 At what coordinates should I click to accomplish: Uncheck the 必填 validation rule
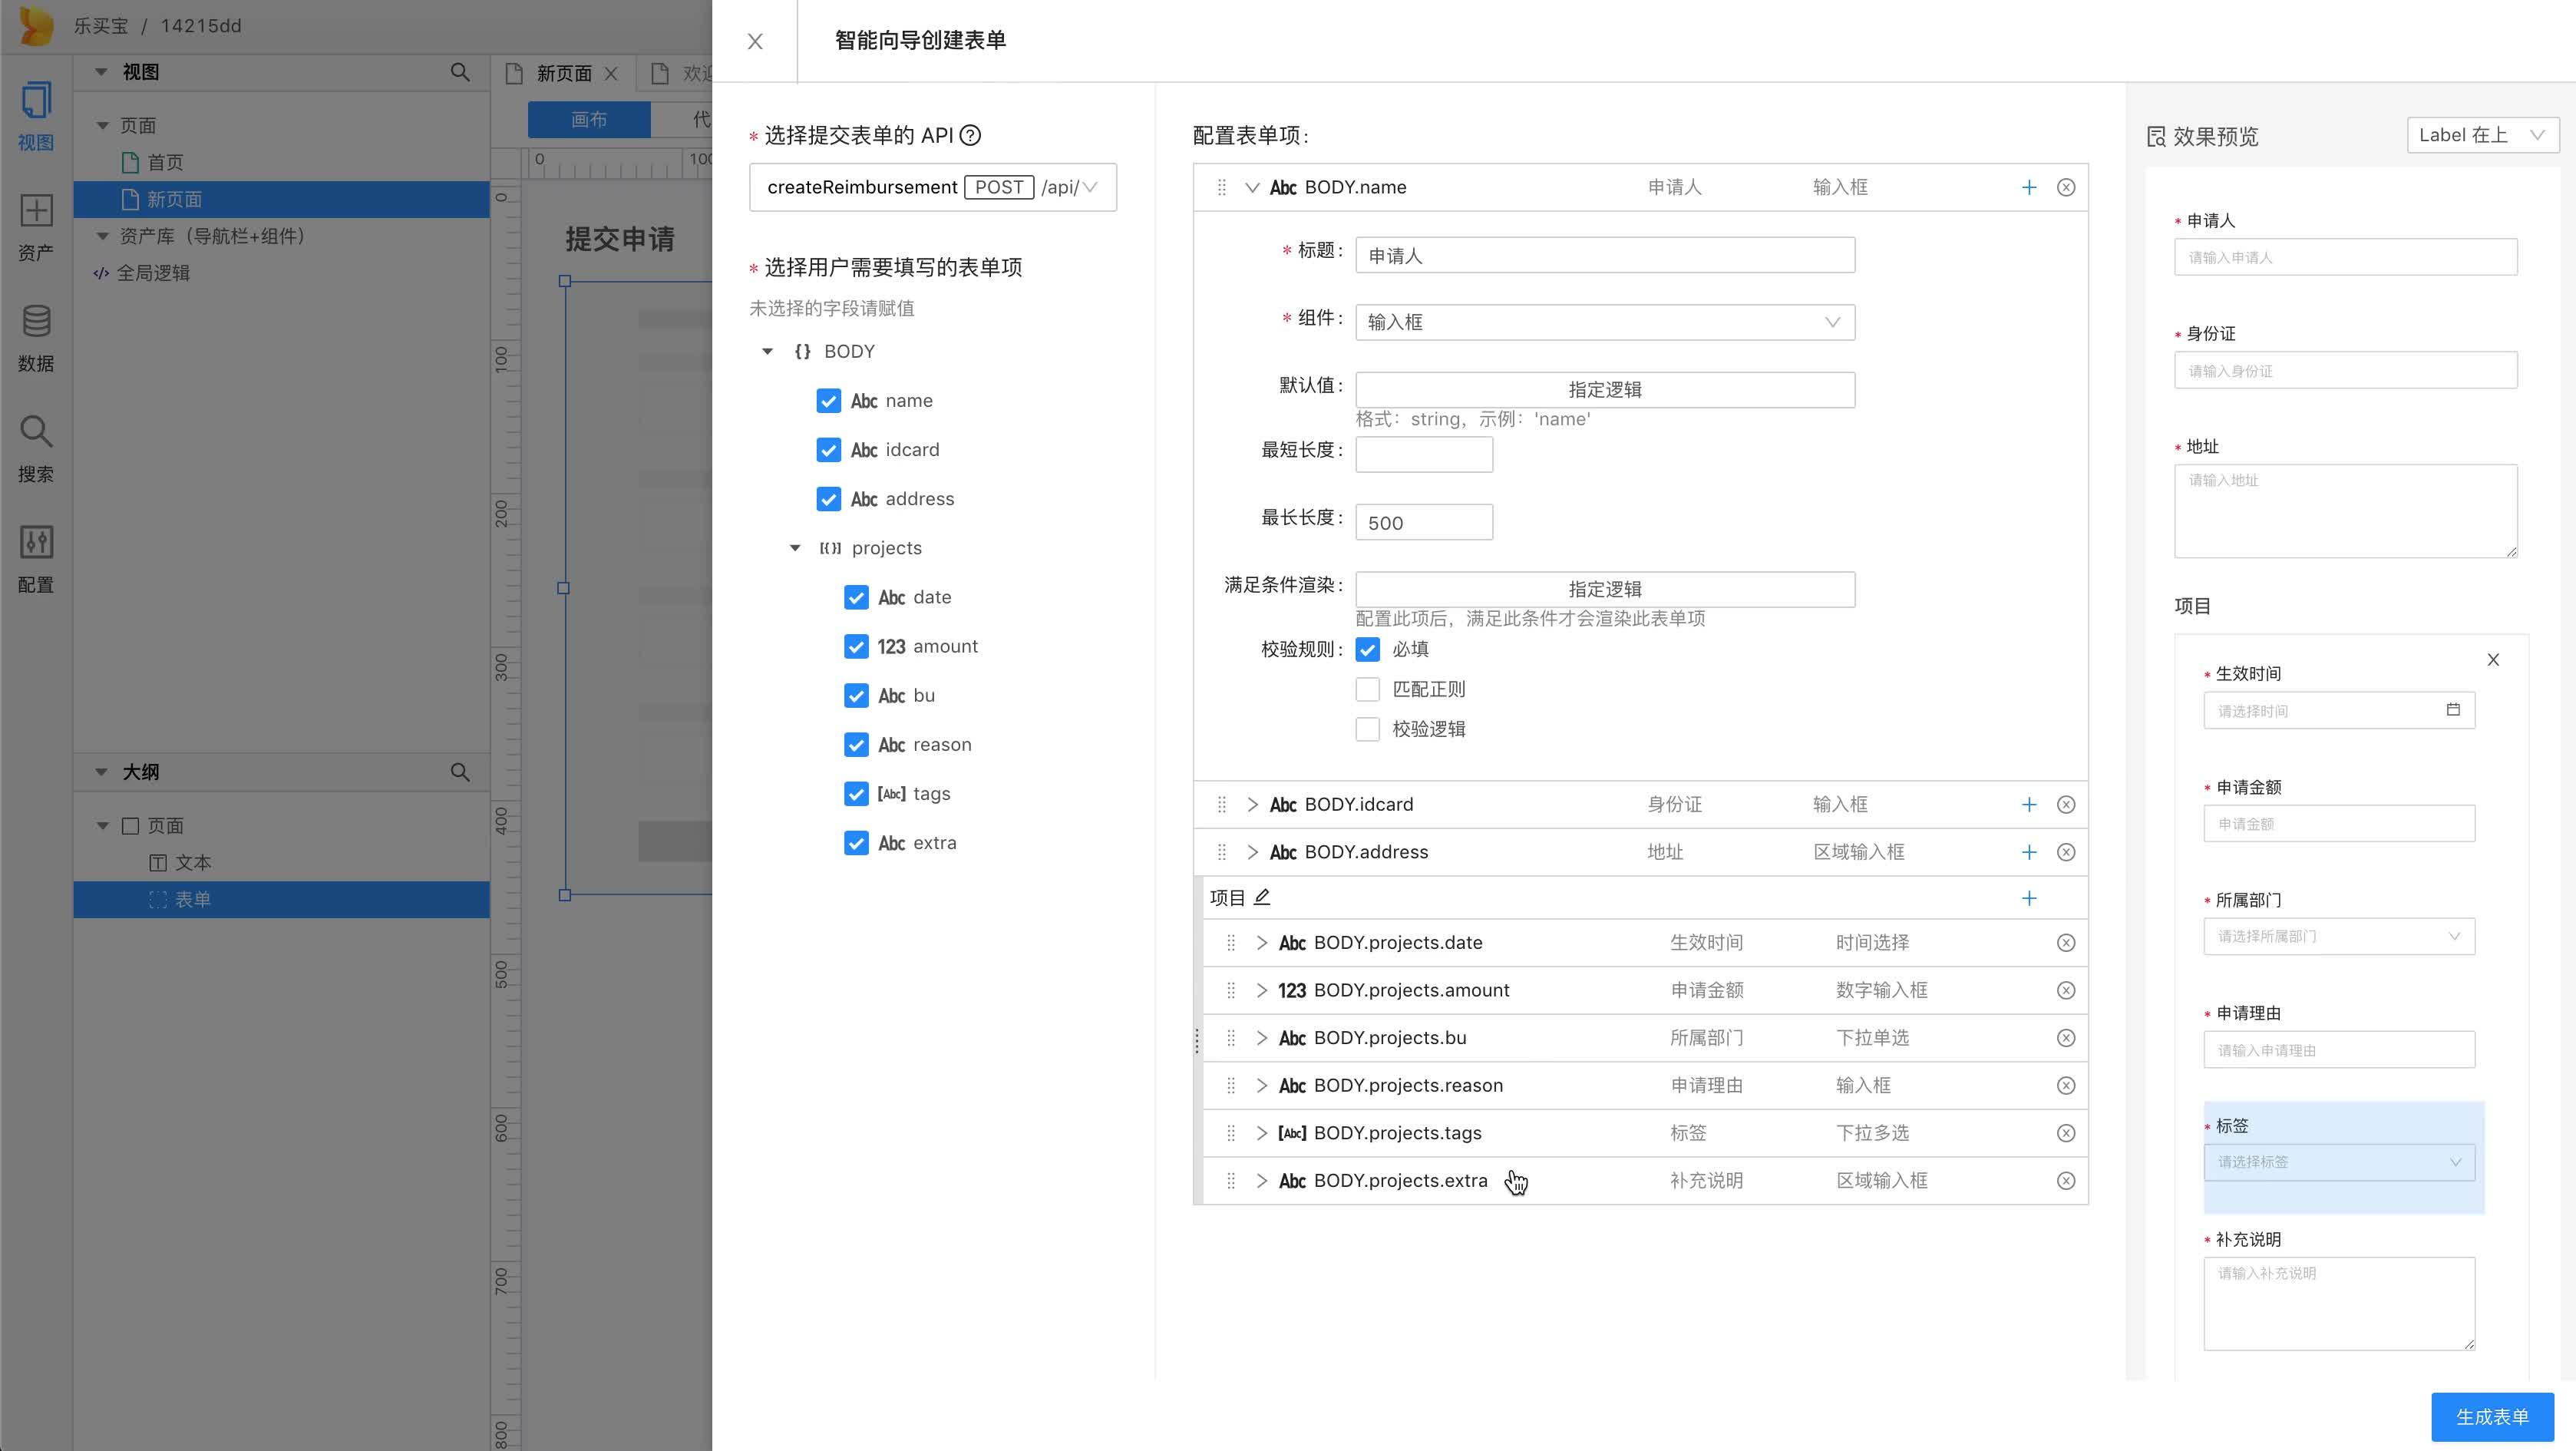point(1367,650)
